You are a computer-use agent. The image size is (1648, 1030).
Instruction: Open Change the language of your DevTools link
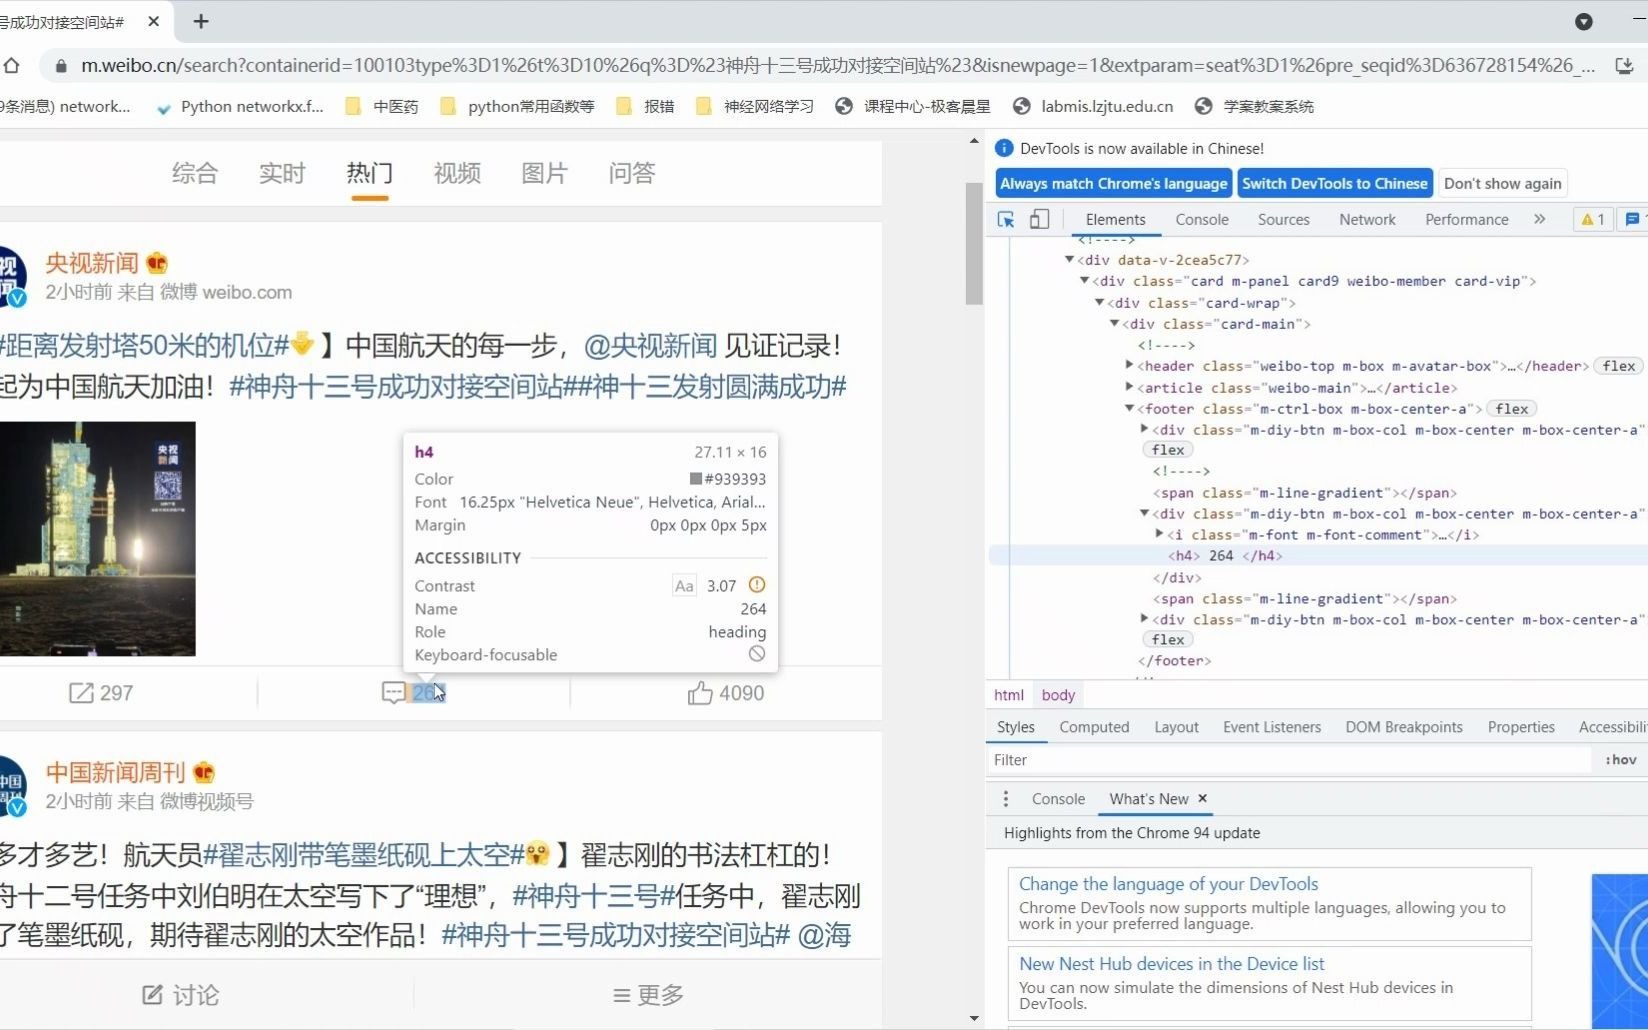1168,884
